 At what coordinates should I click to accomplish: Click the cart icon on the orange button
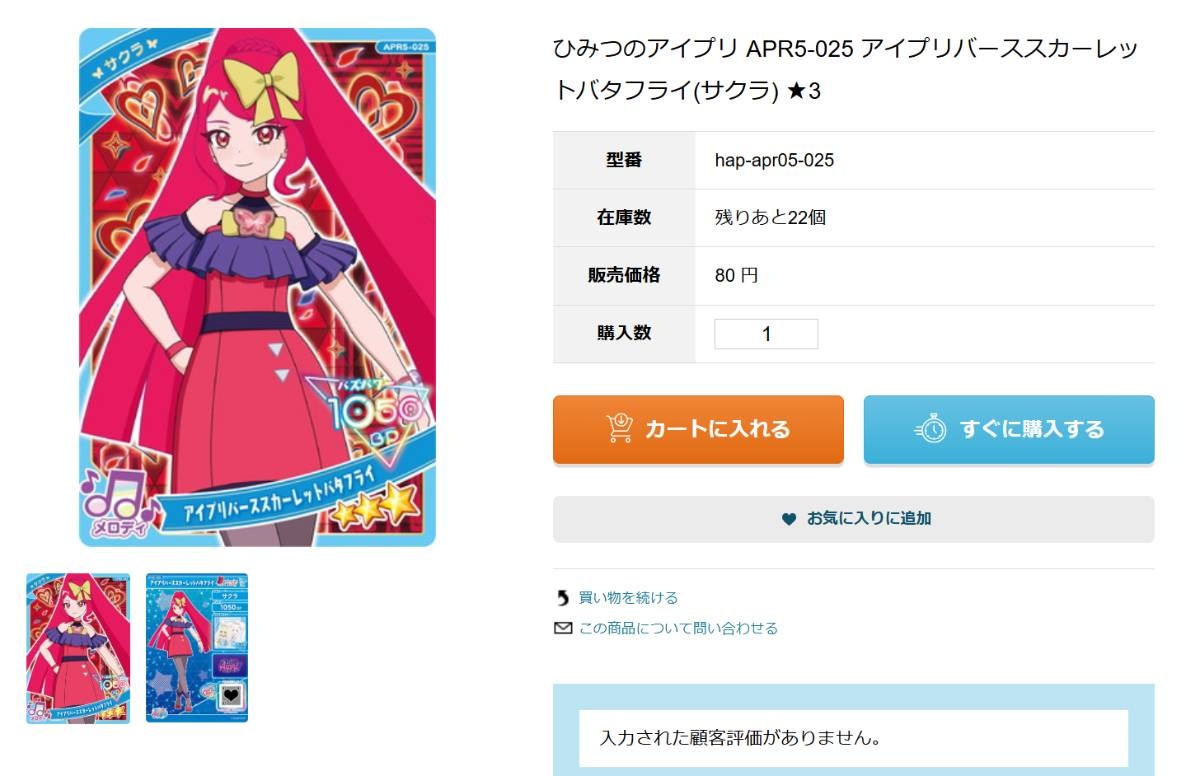point(619,428)
